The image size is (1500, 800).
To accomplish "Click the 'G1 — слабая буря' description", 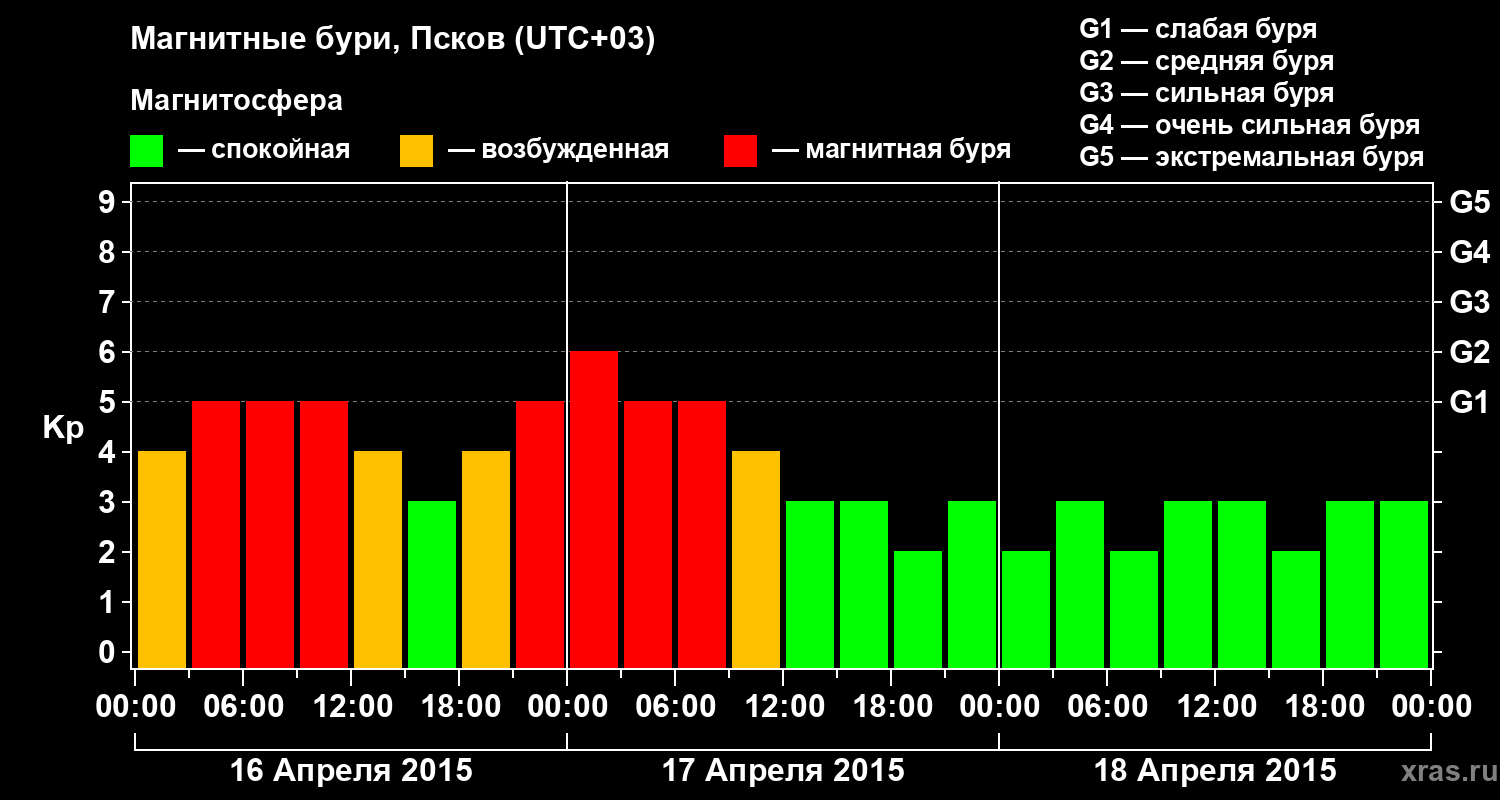I will point(1198,29).
